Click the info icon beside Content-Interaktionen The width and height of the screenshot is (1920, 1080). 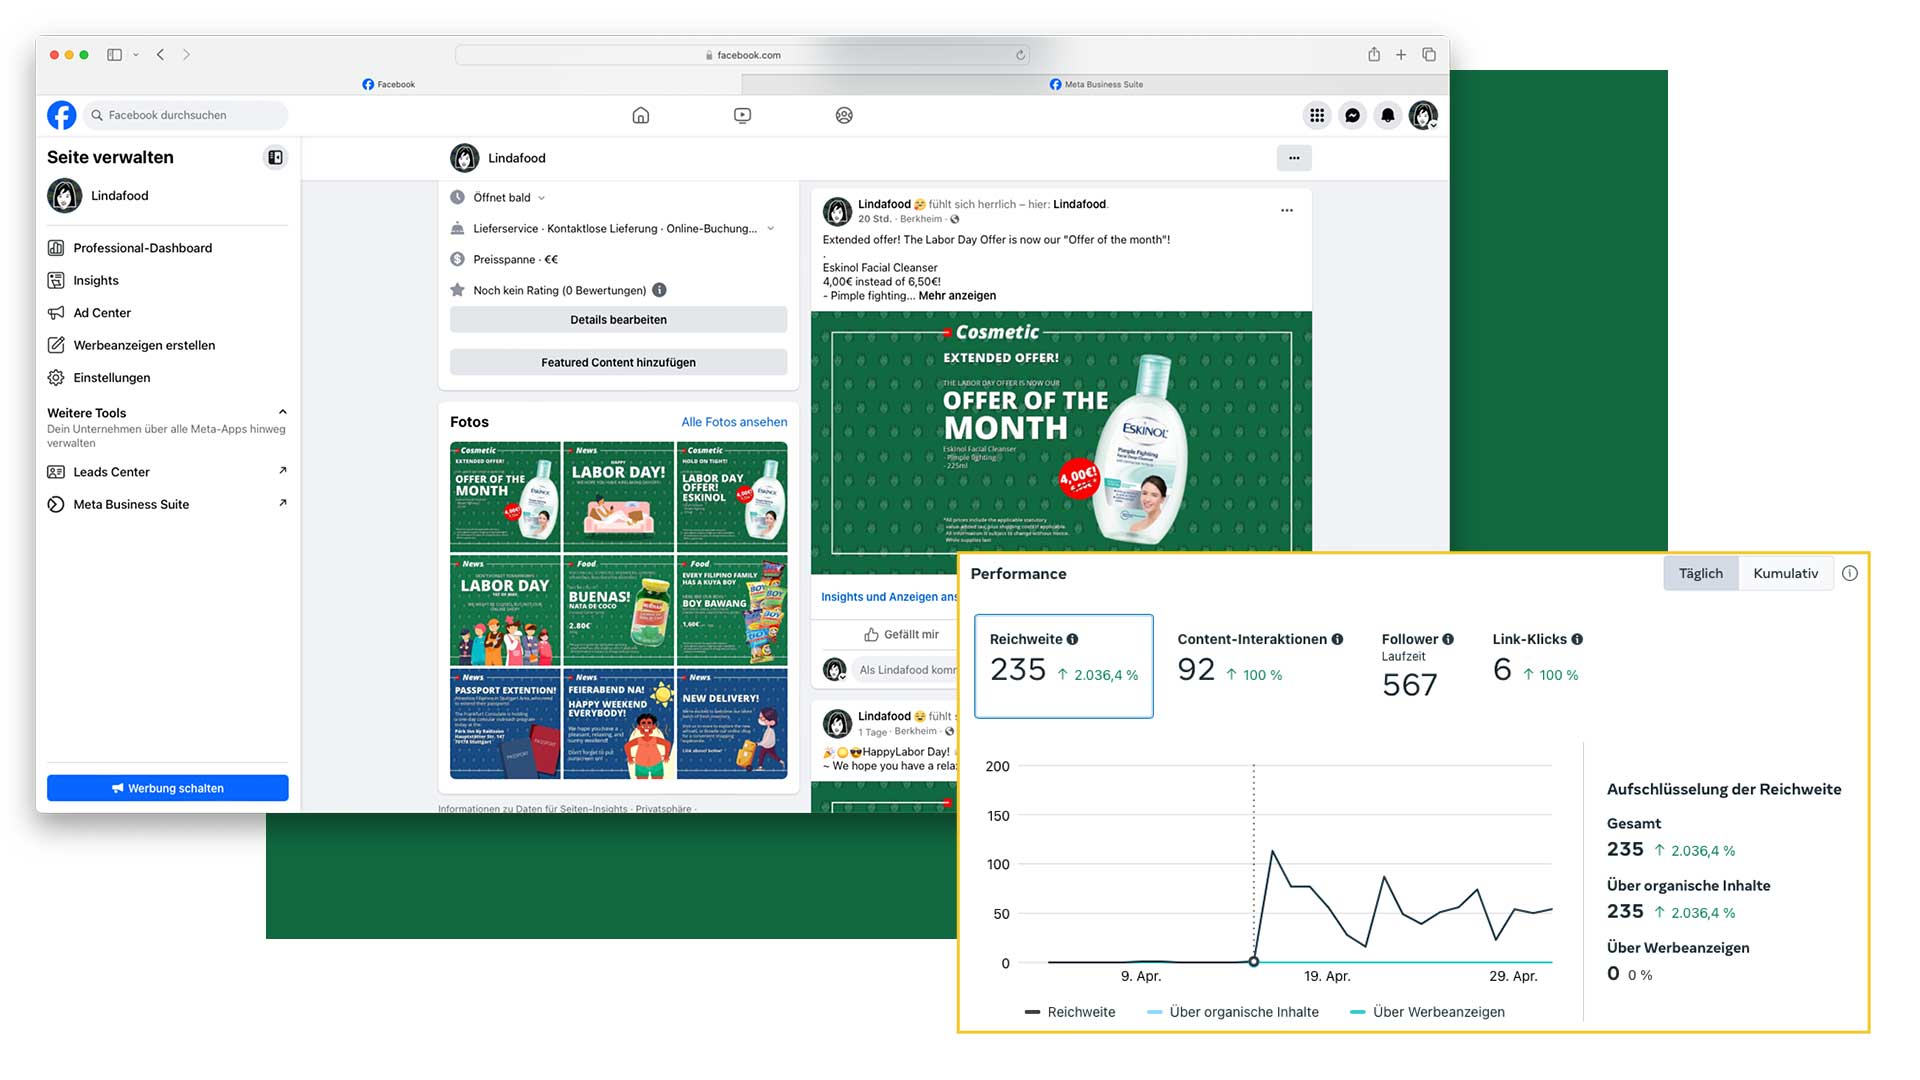coord(1337,639)
